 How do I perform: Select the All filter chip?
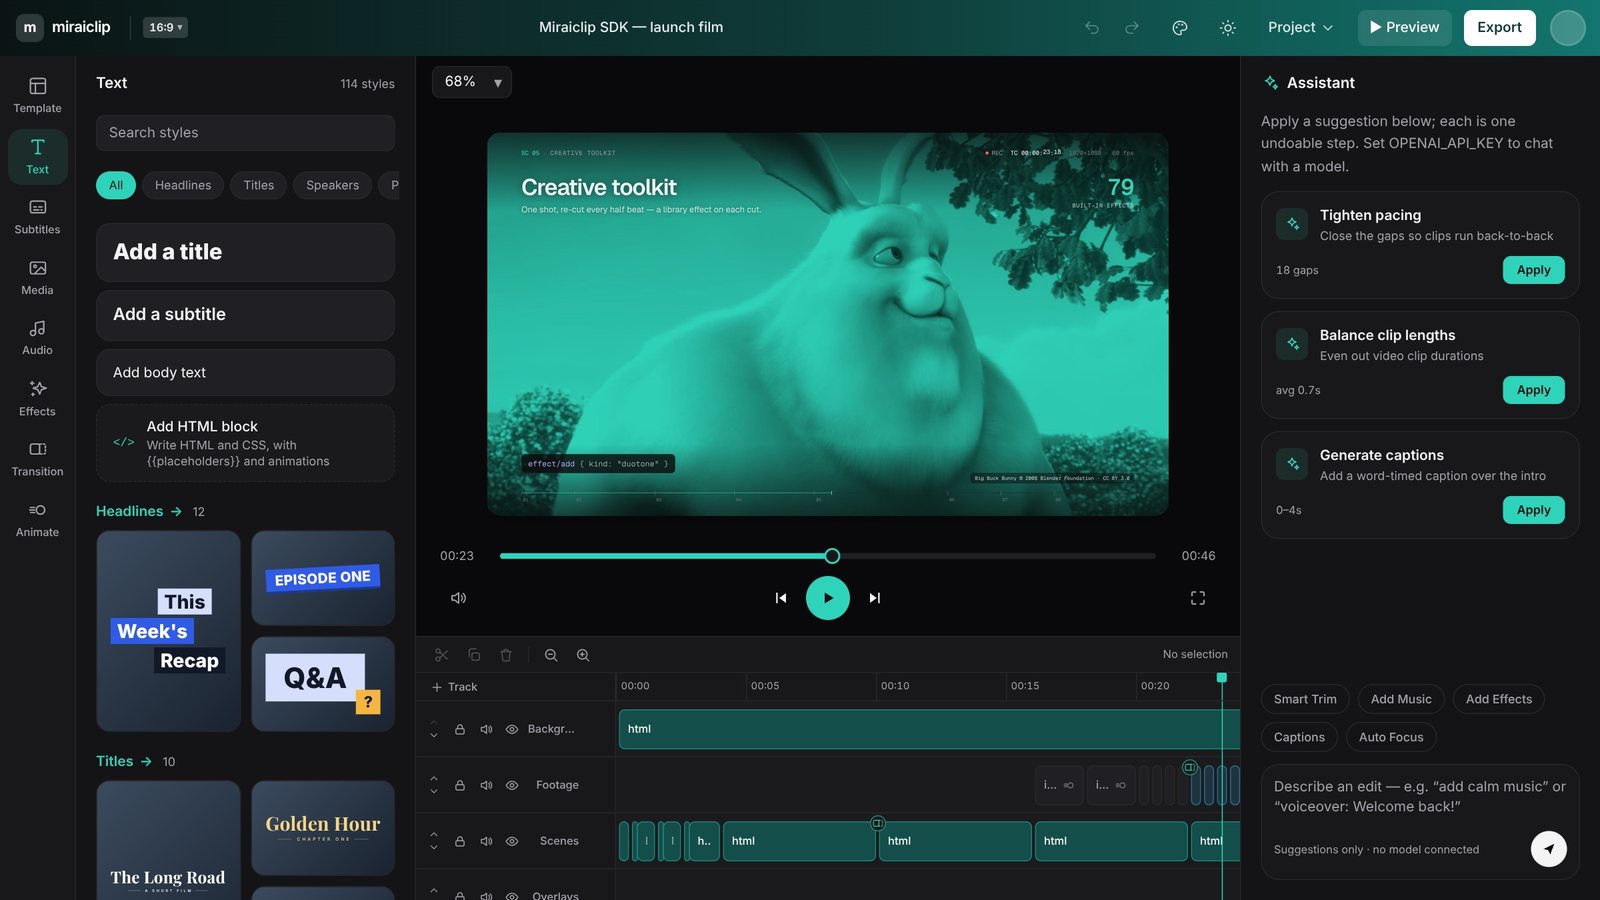116,185
